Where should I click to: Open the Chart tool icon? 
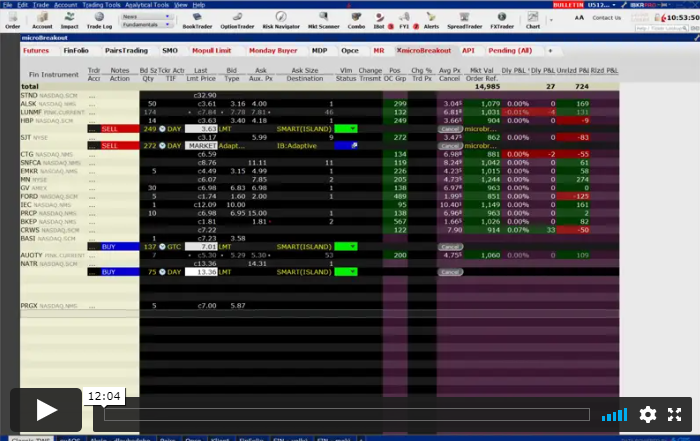coord(533,21)
